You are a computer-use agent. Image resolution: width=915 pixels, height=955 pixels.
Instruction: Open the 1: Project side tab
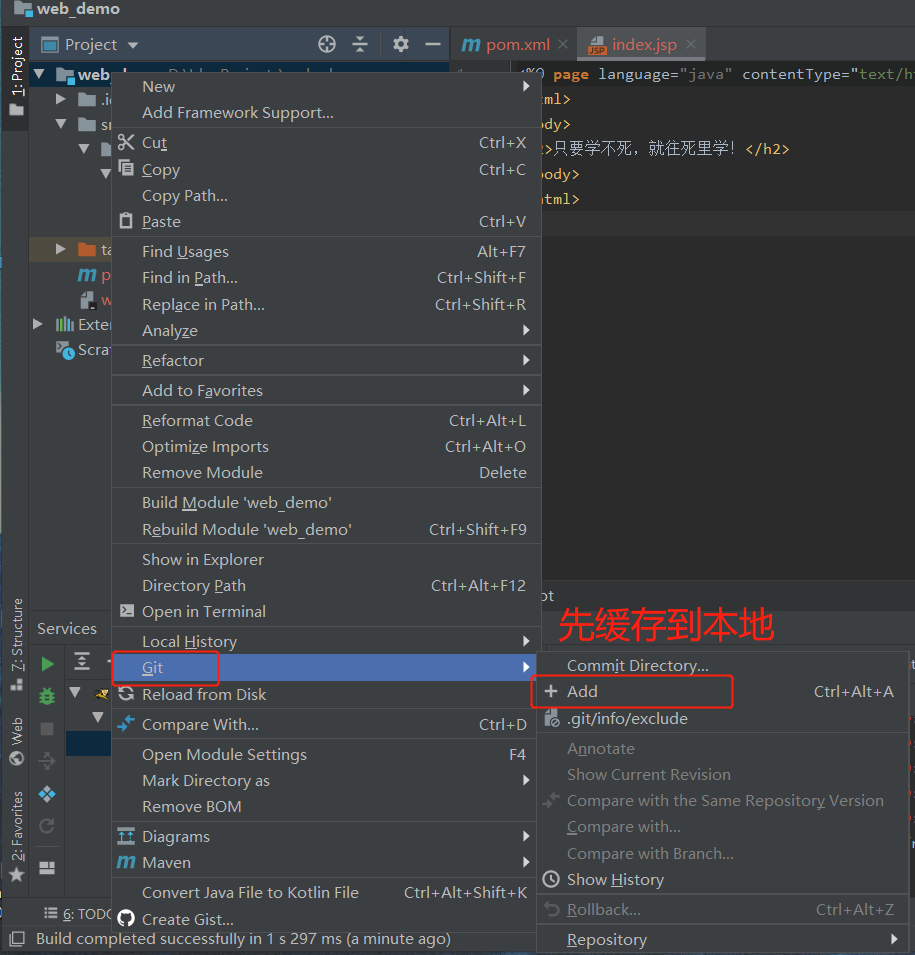17,75
